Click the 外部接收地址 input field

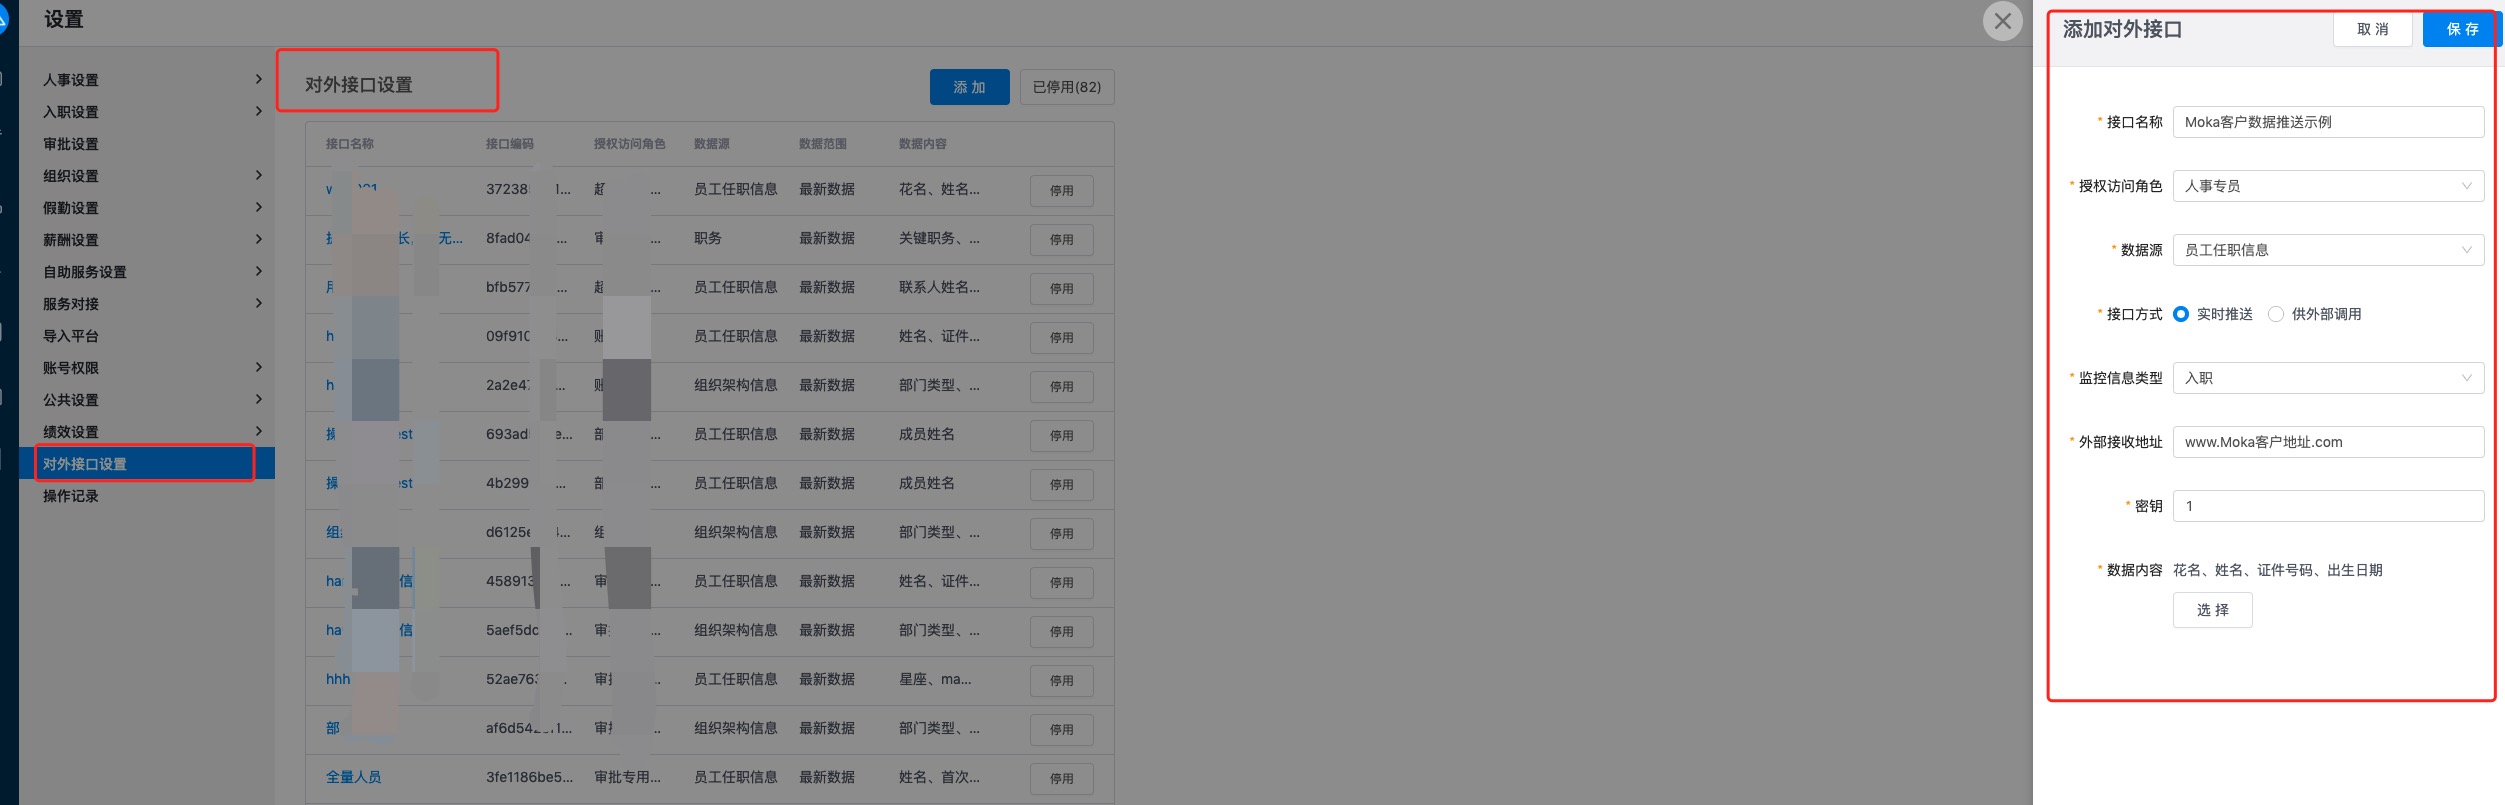[2328, 442]
